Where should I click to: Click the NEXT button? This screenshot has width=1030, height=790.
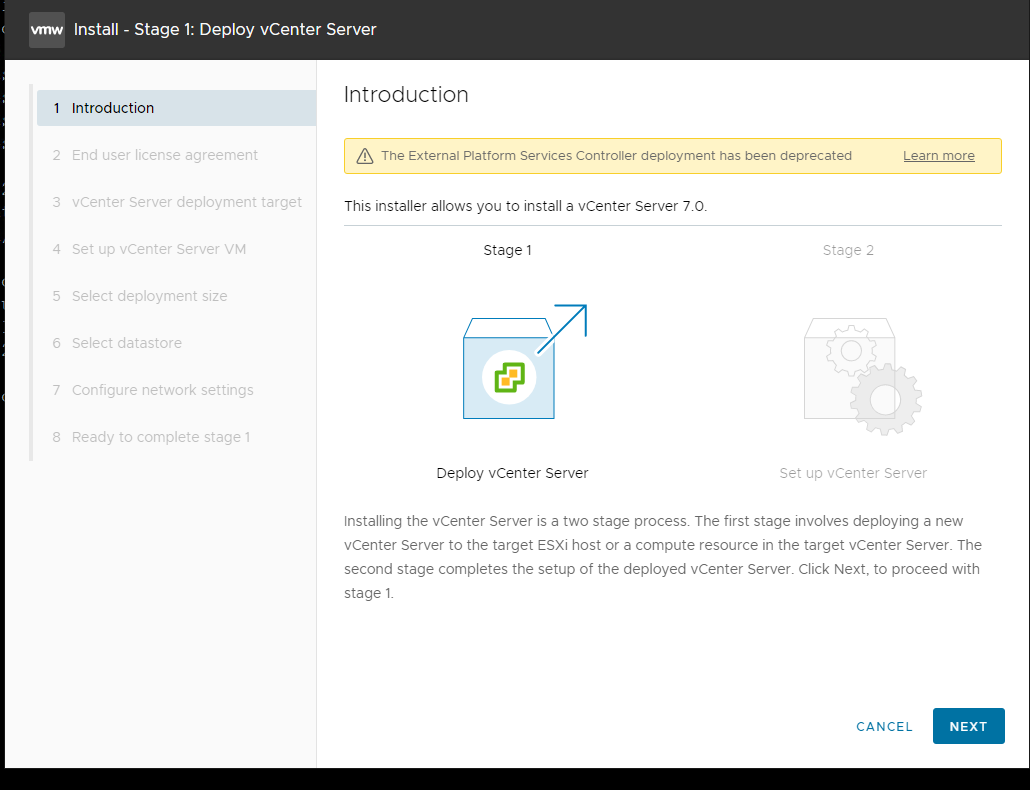pos(968,726)
